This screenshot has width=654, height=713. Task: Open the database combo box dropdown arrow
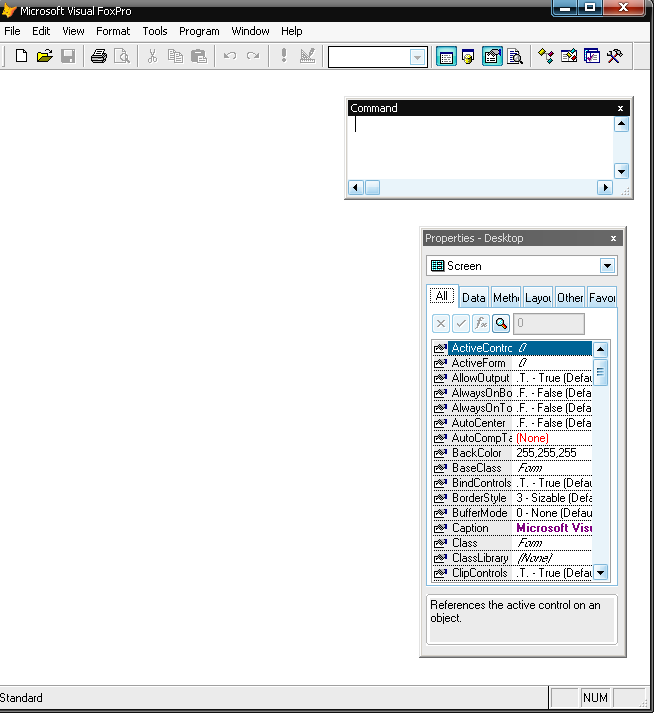pyautogui.click(x=417, y=57)
